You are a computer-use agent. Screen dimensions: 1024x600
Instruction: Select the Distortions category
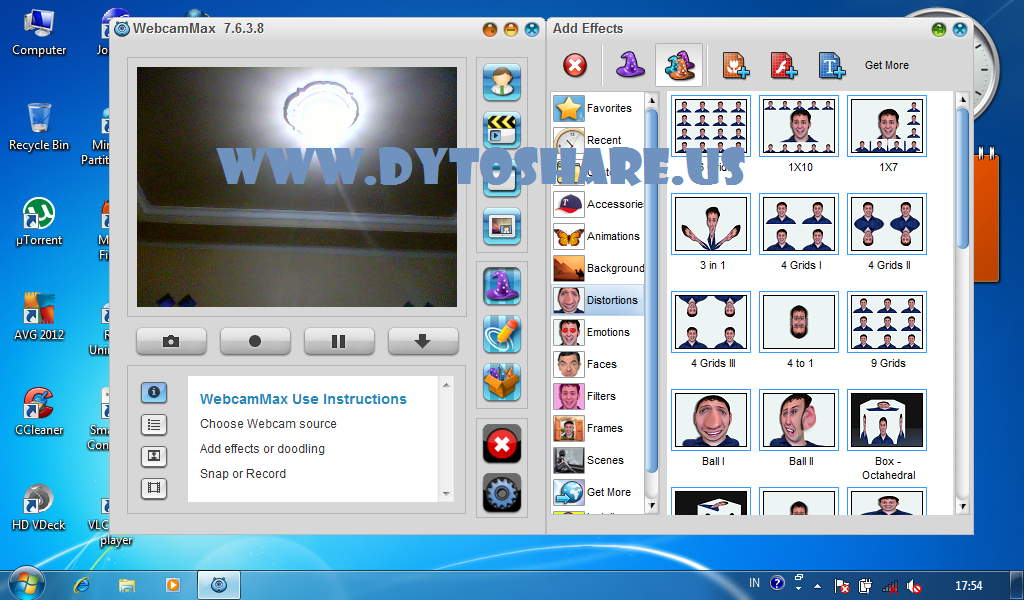pyautogui.click(x=598, y=300)
